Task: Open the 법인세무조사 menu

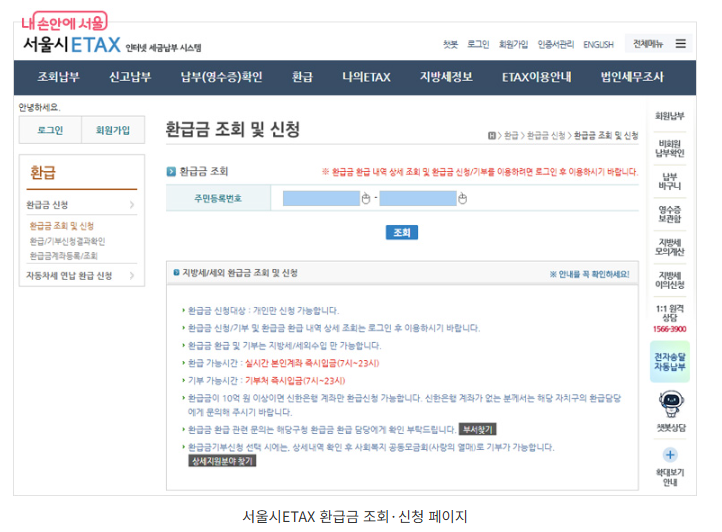Action: (x=632, y=77)
